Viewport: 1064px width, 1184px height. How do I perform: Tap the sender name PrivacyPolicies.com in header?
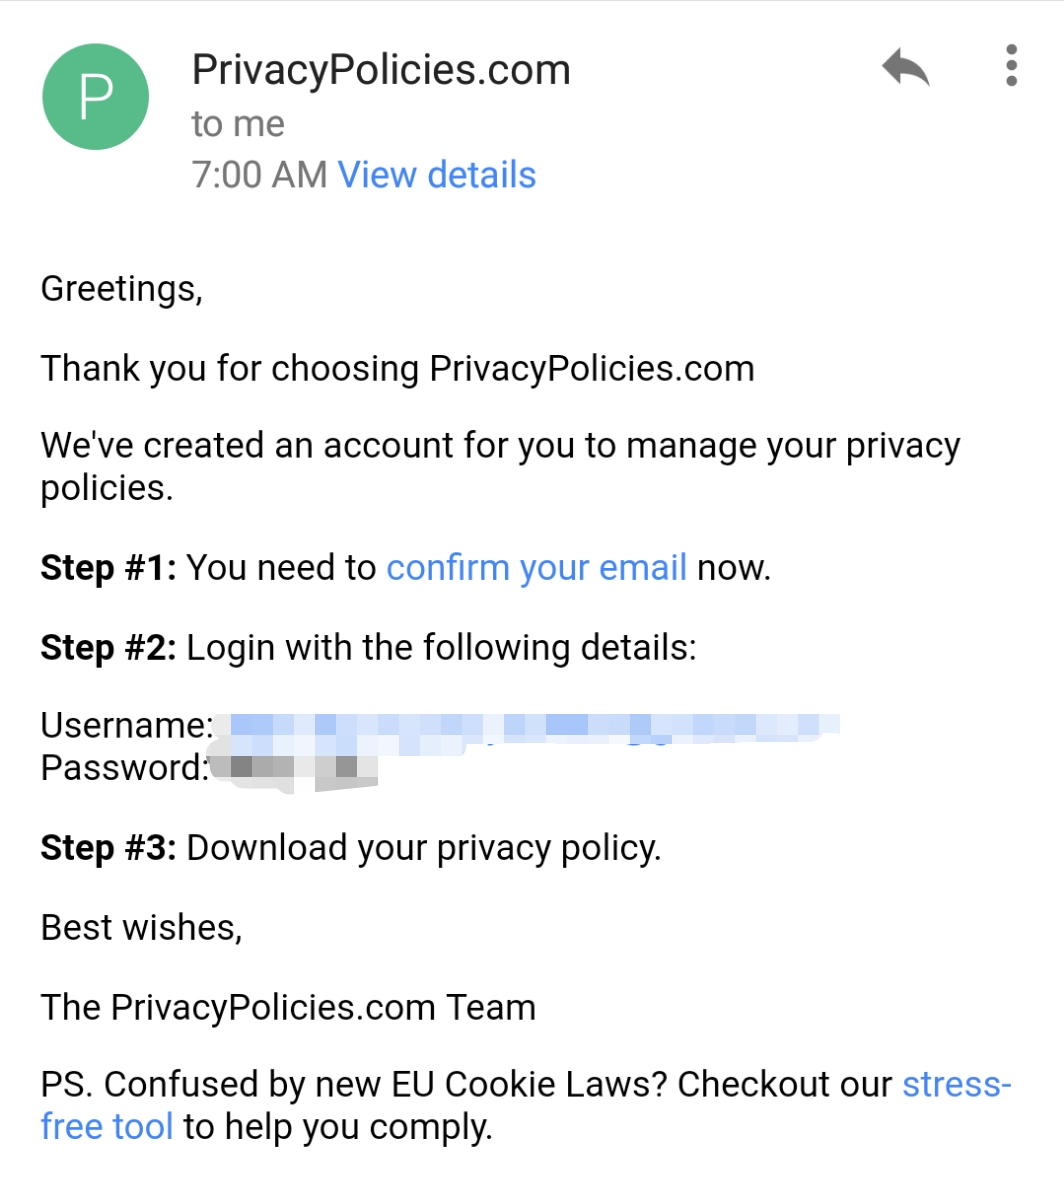(380, 70)
